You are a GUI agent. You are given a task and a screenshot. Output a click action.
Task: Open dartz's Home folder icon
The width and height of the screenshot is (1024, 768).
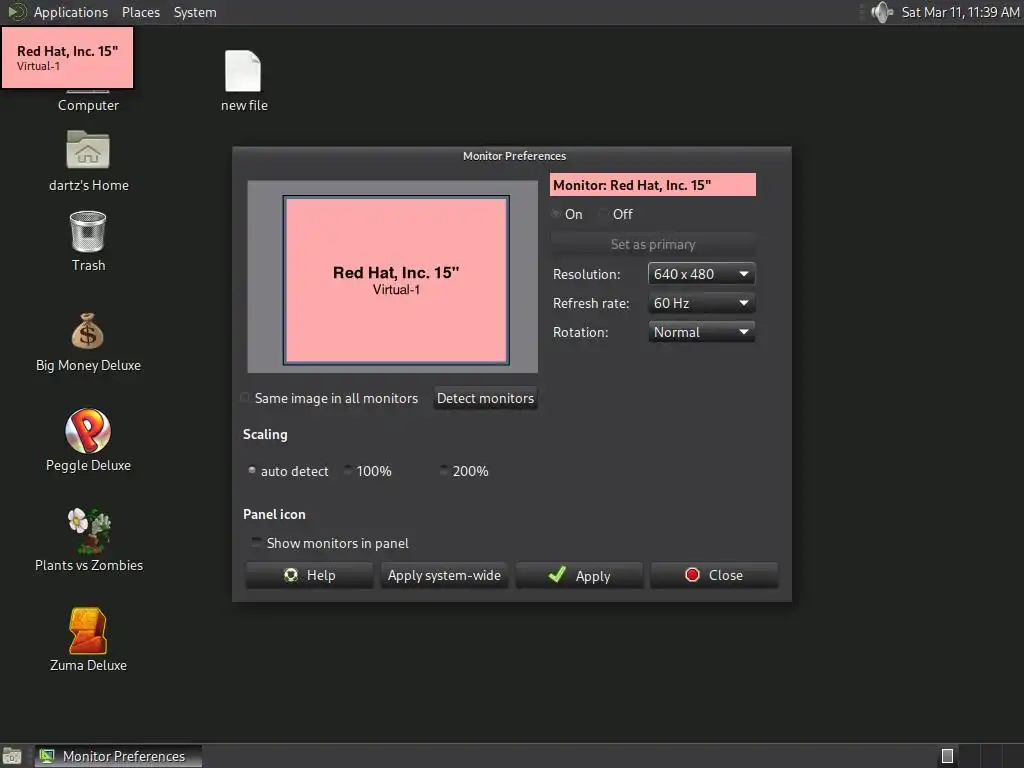88,150
